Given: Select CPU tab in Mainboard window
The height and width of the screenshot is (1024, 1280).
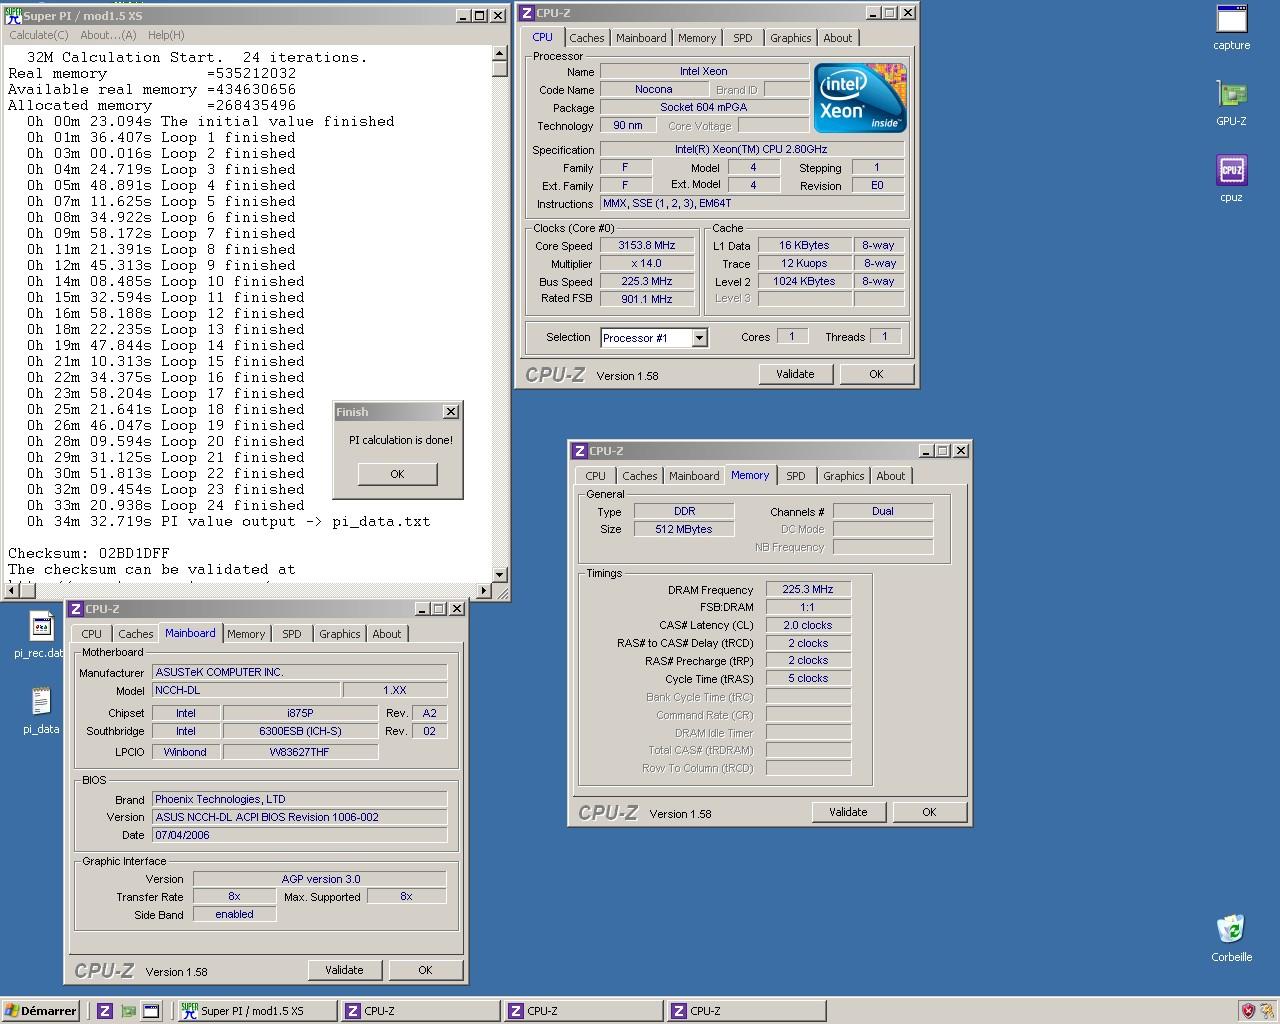Looking at the screenshot, I should (x=92, y=634).
